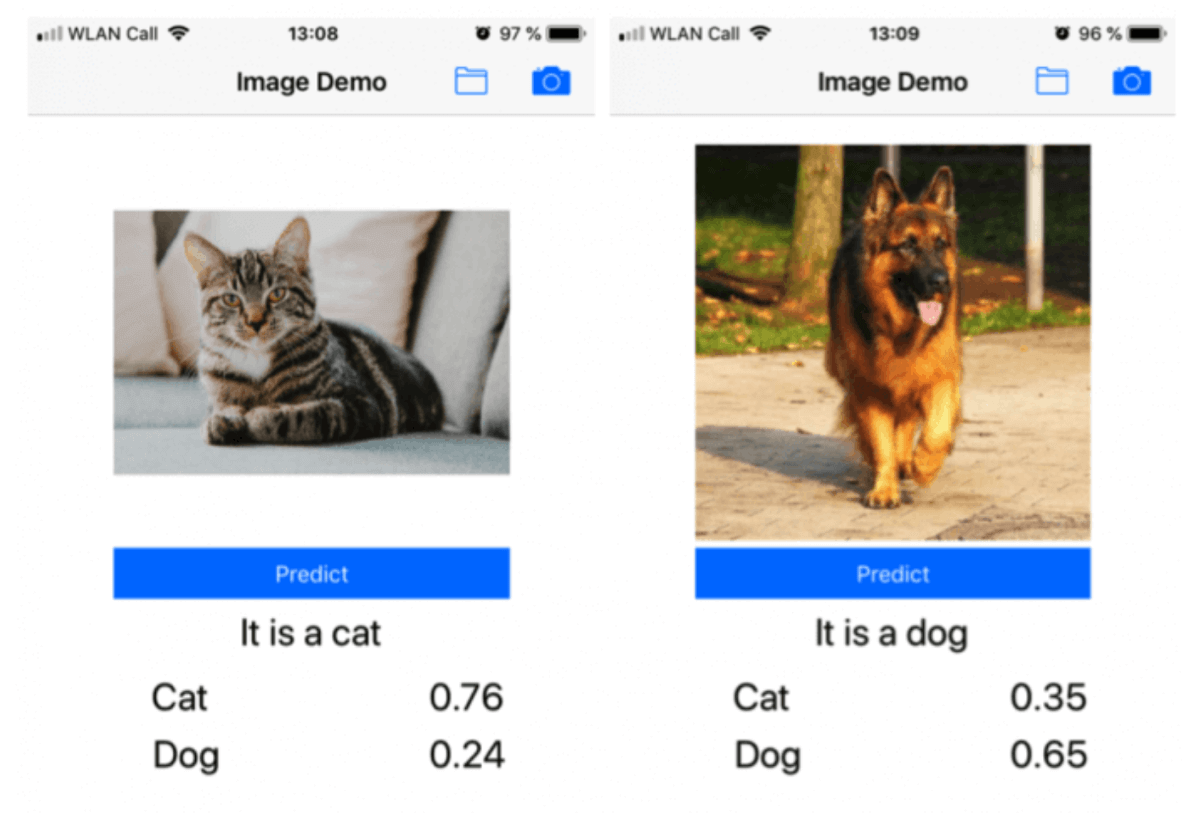Viewport: 1182px width, 830px height.
Task: Tap the battery icon beside 97 %
Action: pyautogui.click(x=566, y=33)
